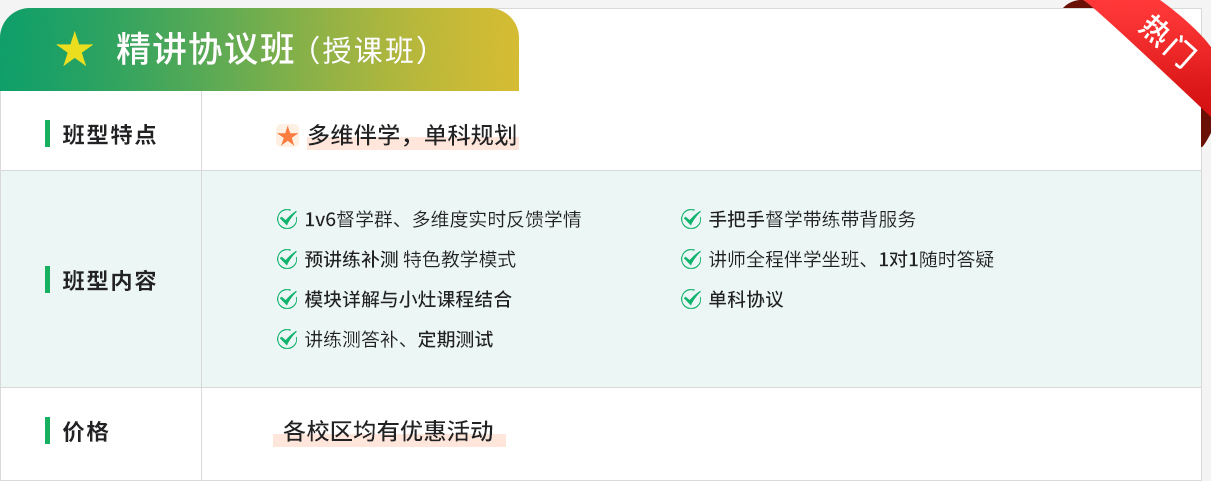Click checkmark icon beside 讲练测答补
Image resolution: width=1211 pixels, height=481 pixels.
287,339
